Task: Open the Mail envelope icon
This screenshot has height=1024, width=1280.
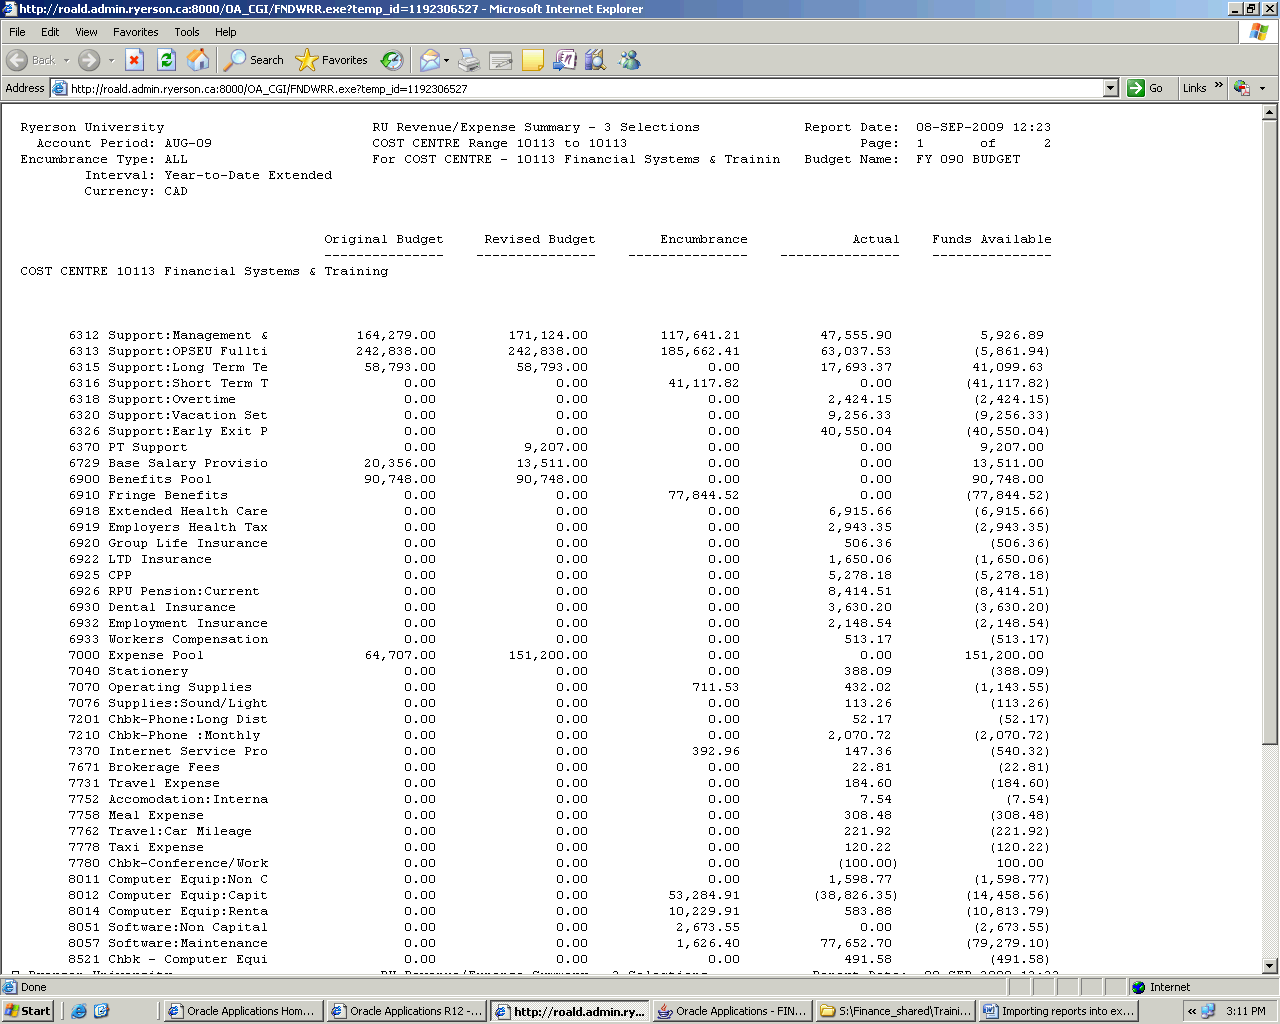Action: point(429,60)
